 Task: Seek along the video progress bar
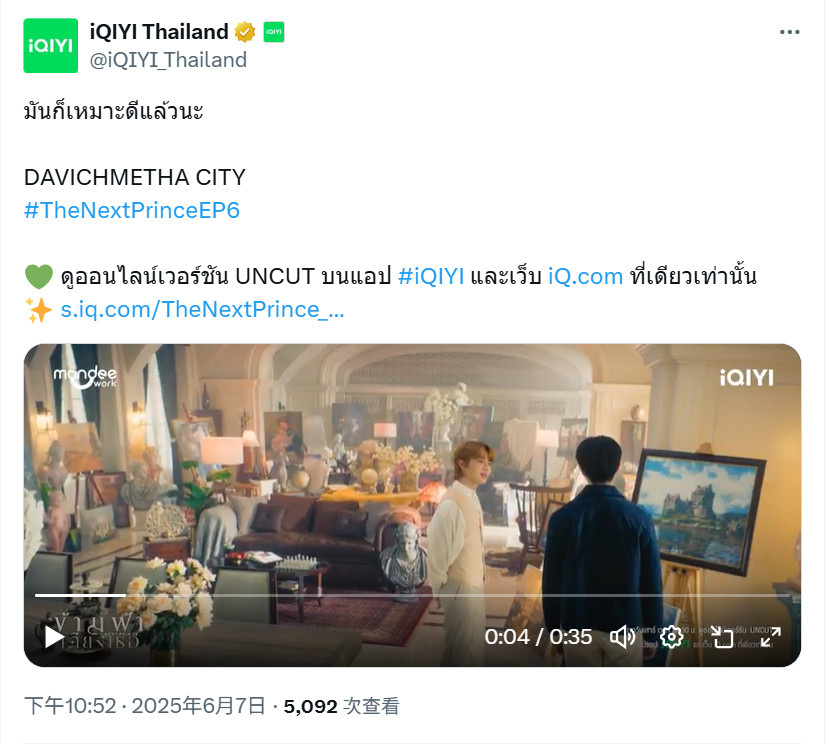tap(412, 595)
